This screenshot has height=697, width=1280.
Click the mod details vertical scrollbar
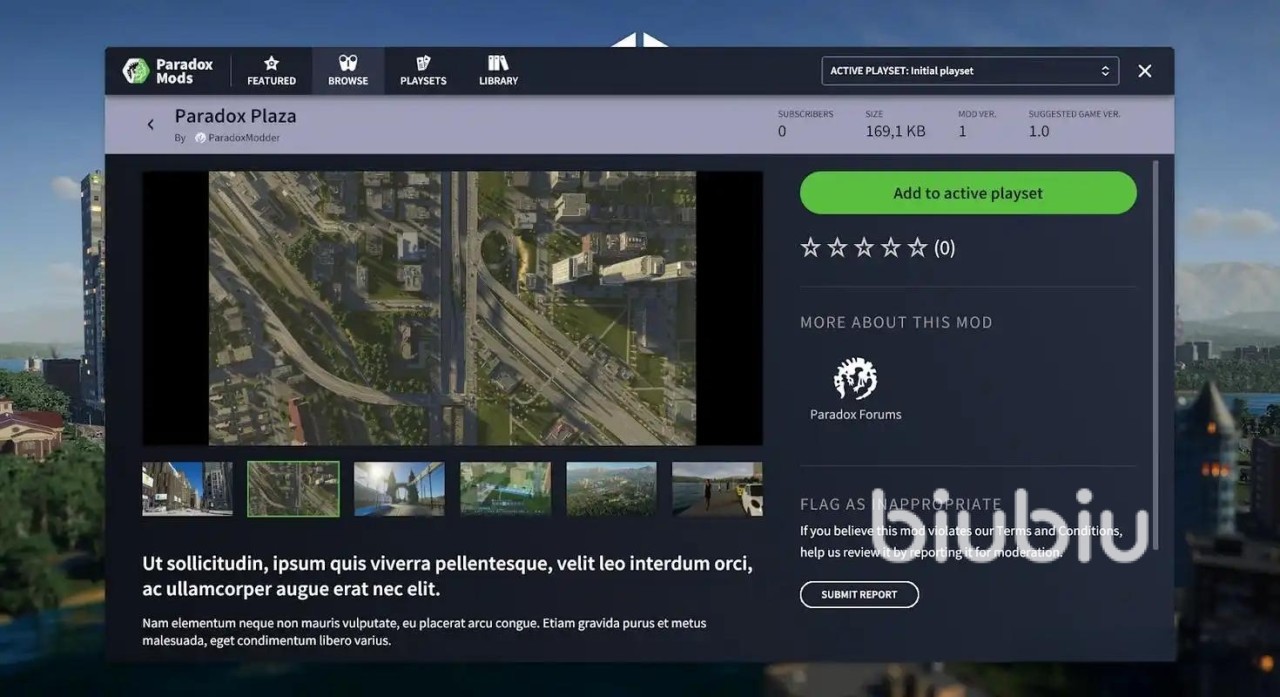[1156, 350]
